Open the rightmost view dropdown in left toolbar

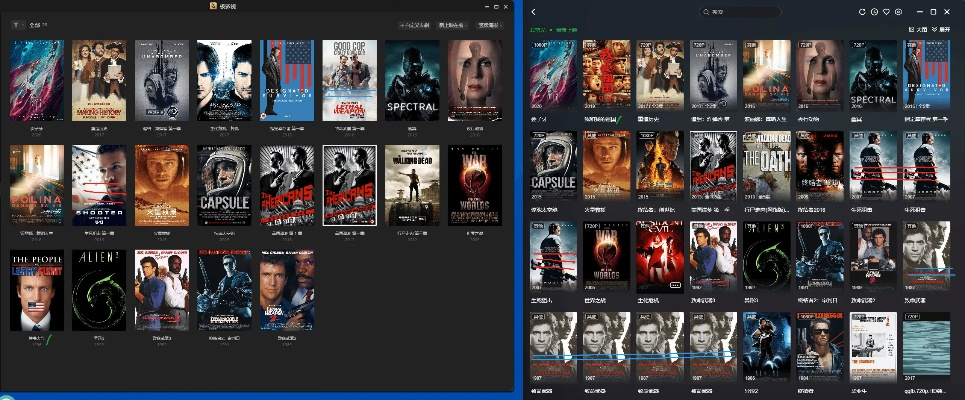tap(488, 24)
